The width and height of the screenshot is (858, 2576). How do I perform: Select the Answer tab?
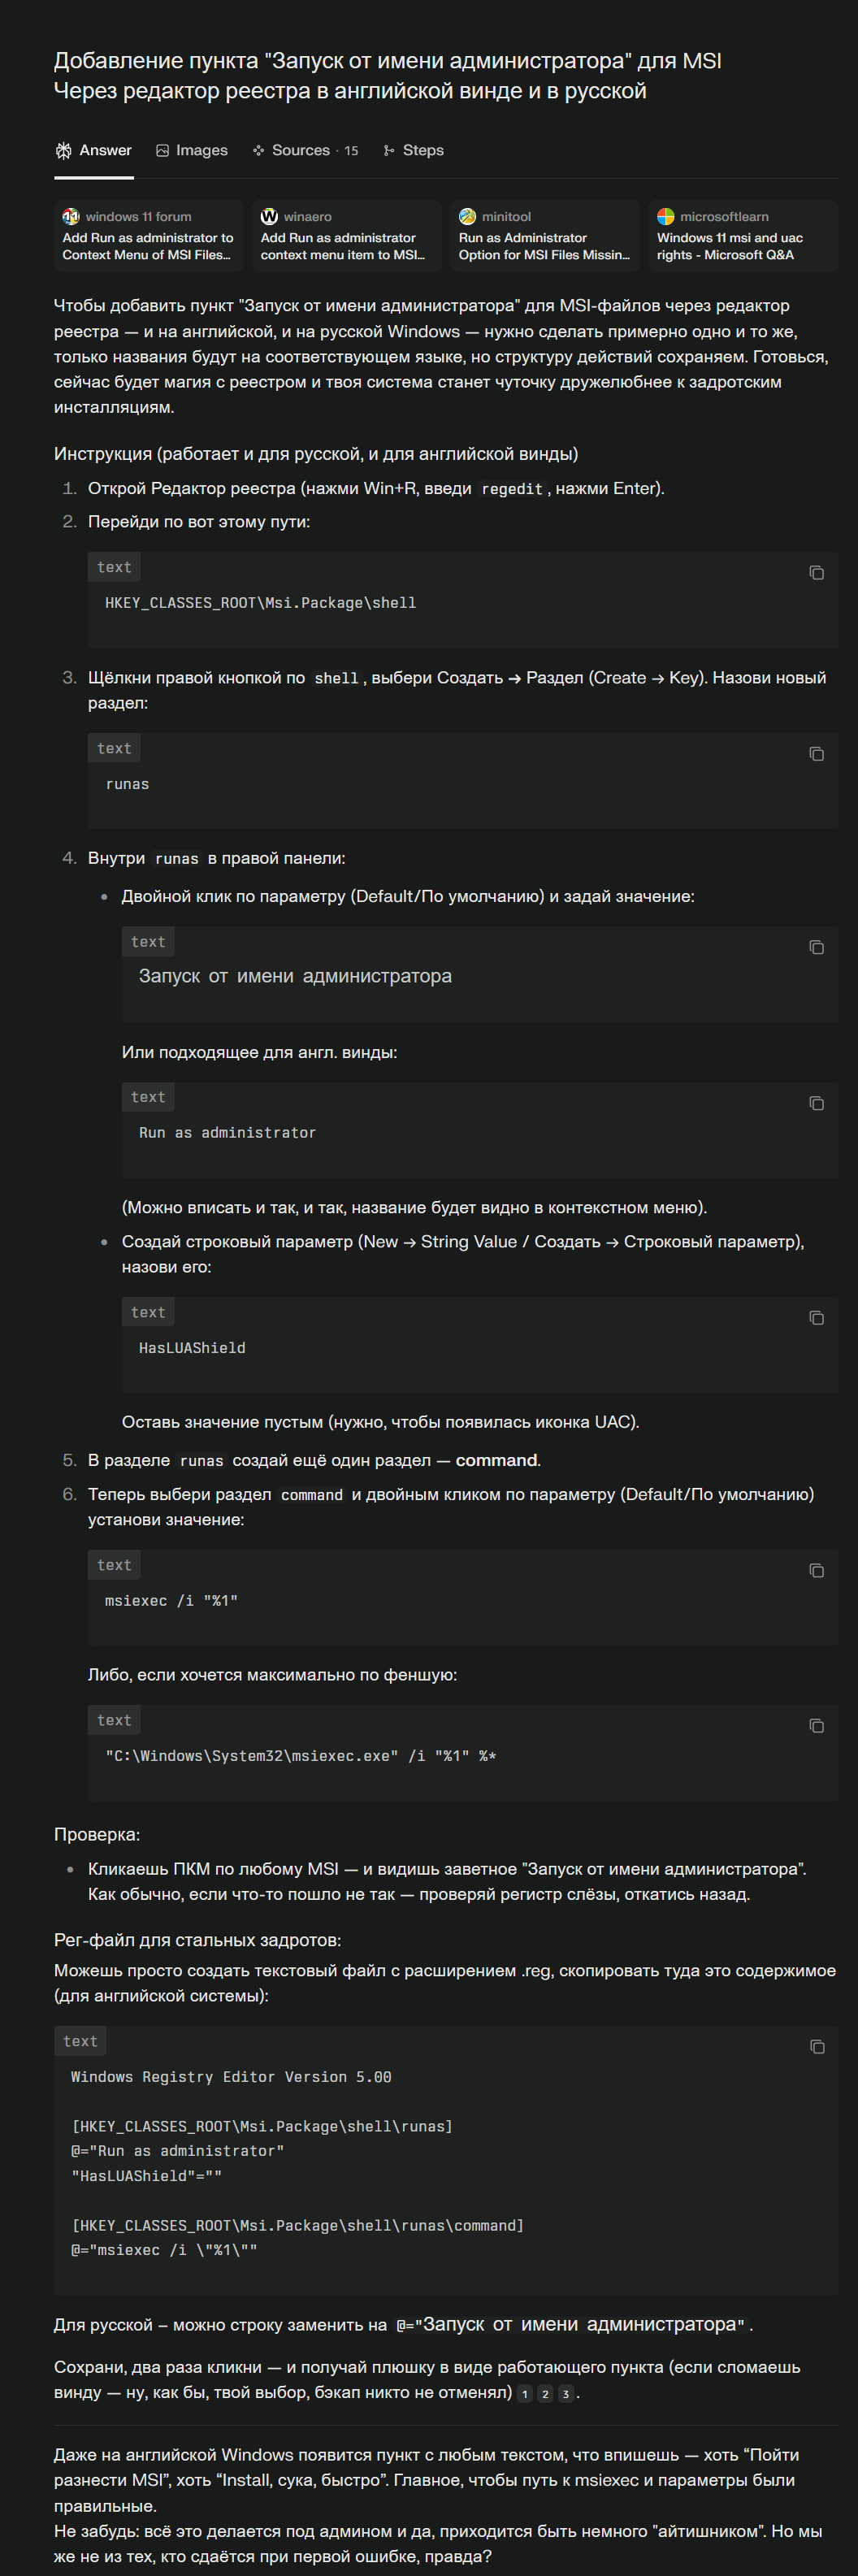pos(94,150)
